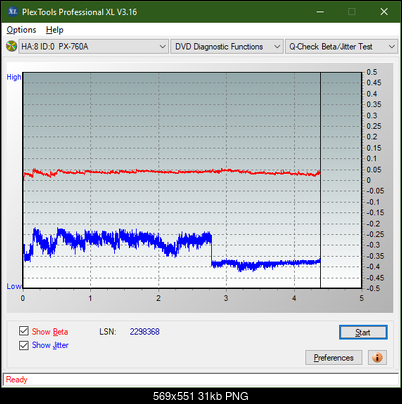
Task: Click the 0.5 scale value at top
Action: click(372, 72)
